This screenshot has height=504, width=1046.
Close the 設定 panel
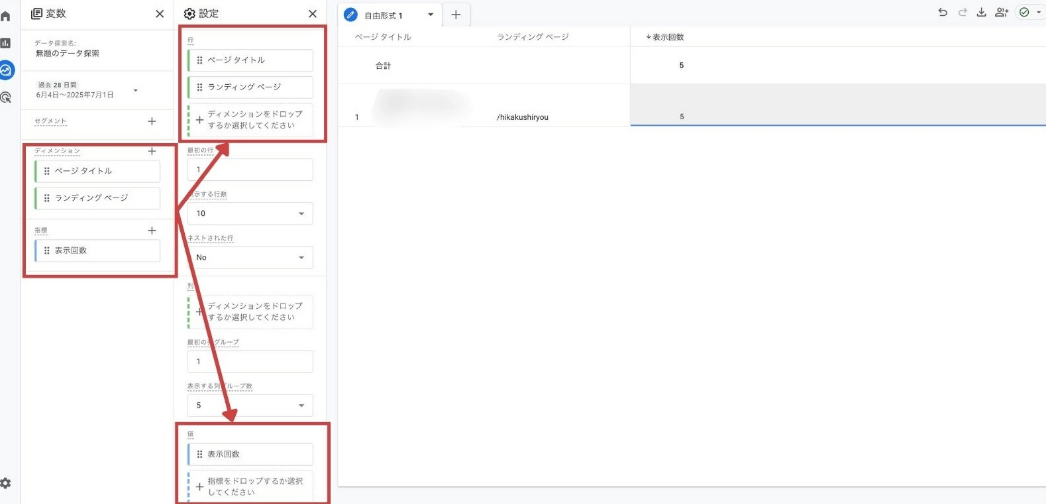pyautogui.click(x=312, y=14)
